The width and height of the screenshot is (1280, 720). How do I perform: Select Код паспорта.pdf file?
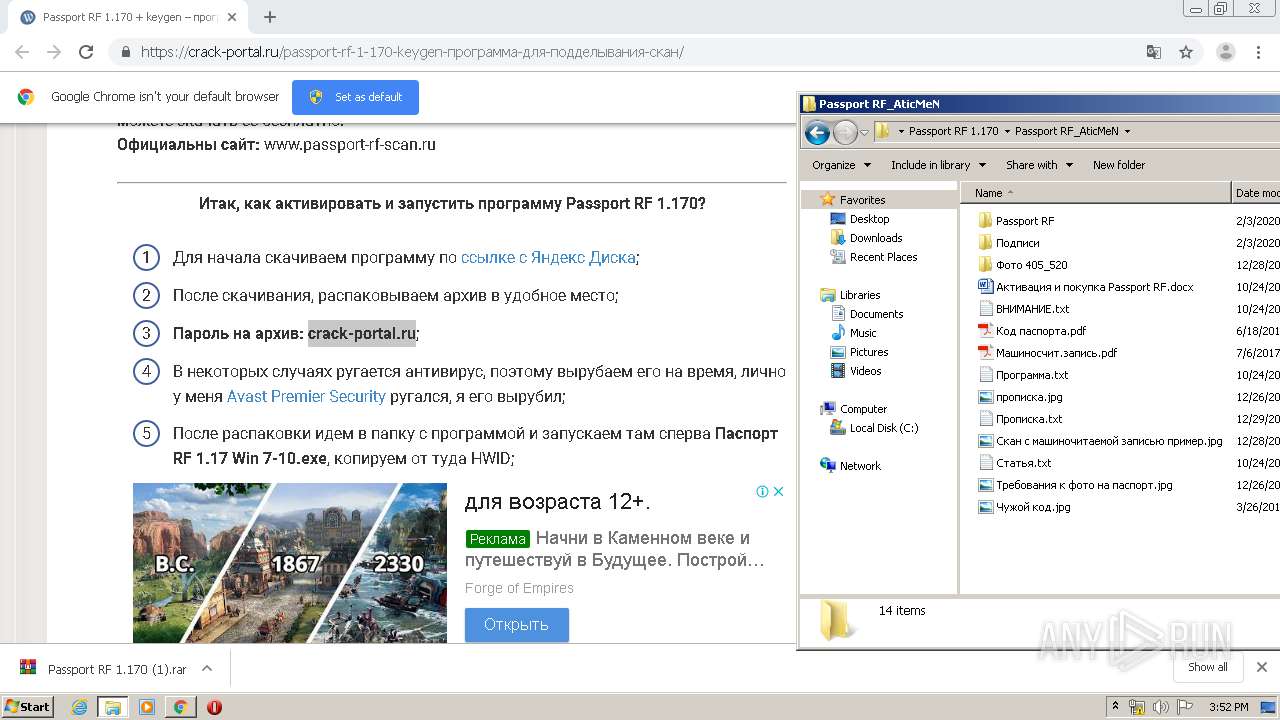click(x=1040, y=331)
